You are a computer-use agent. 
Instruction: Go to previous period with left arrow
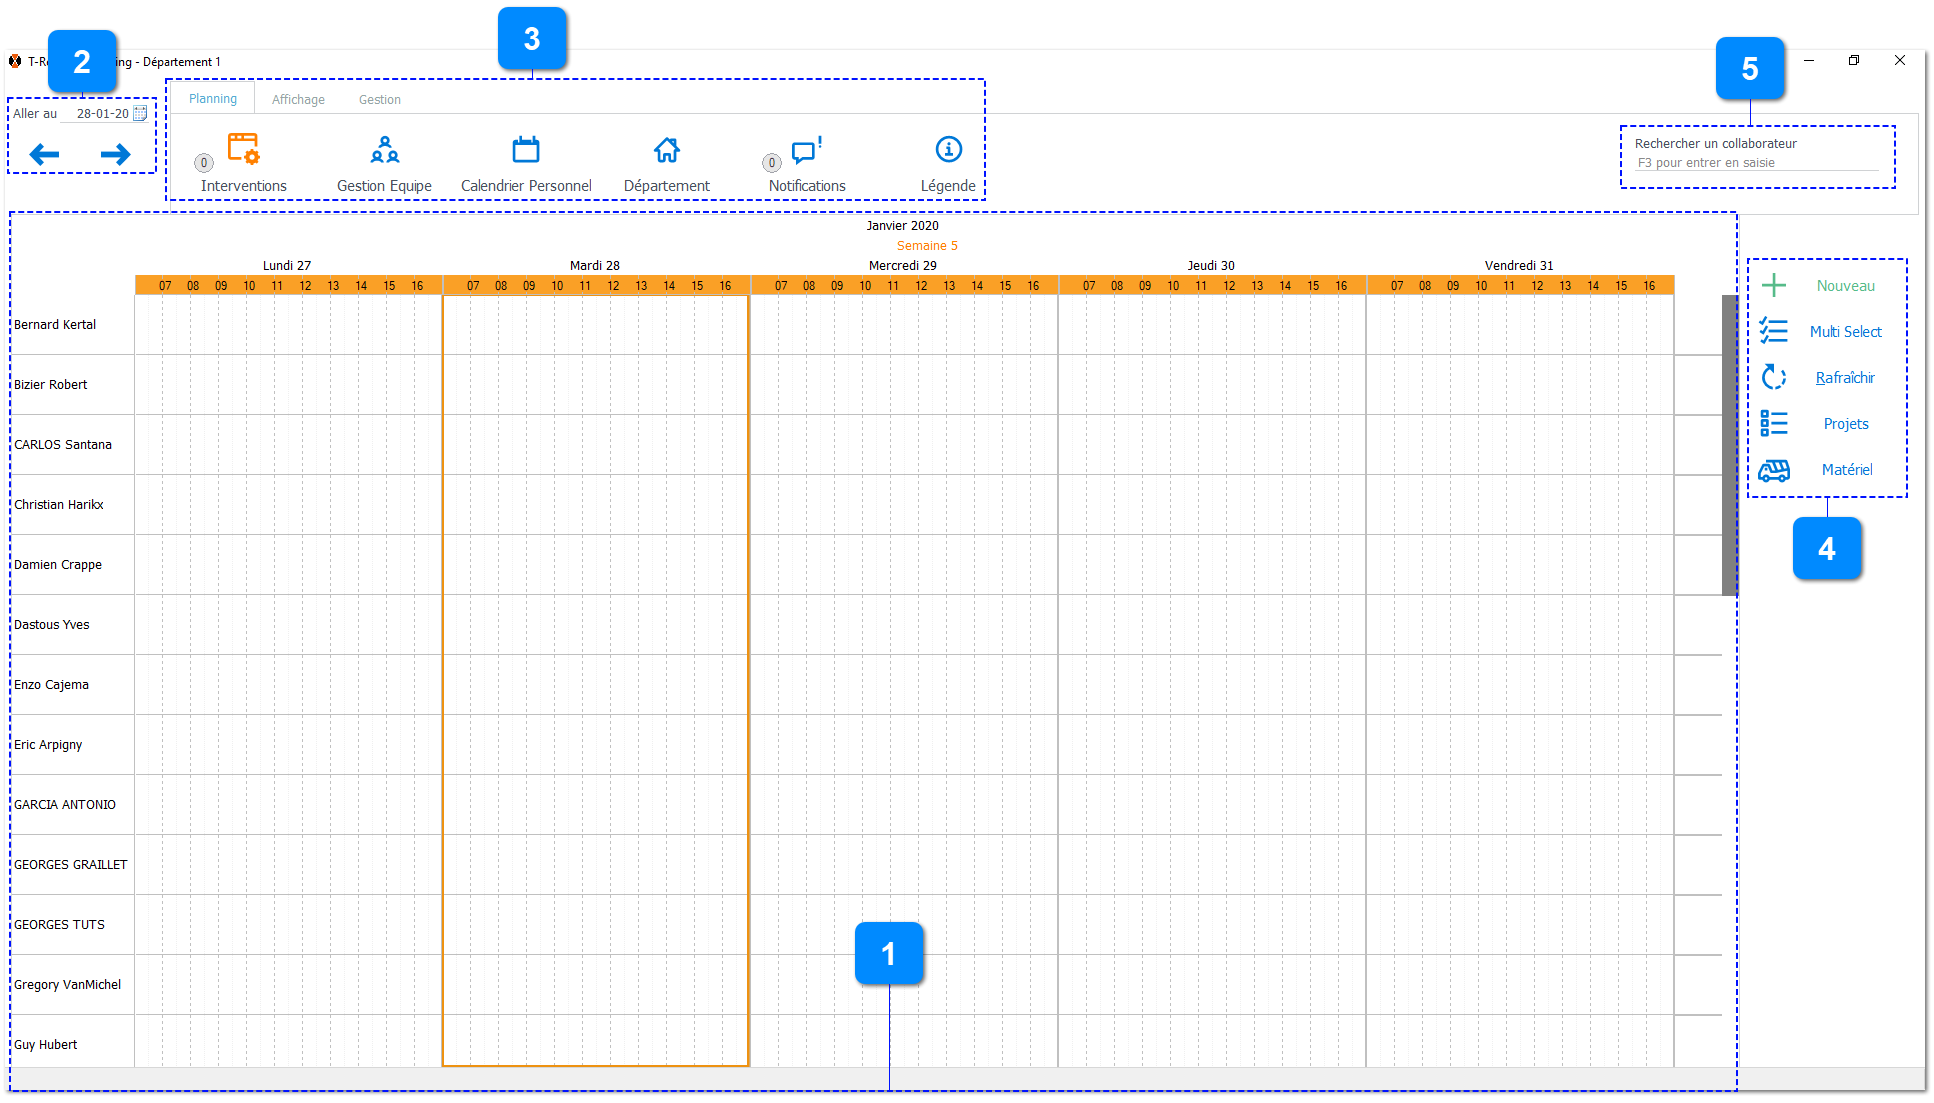point(44,154)
